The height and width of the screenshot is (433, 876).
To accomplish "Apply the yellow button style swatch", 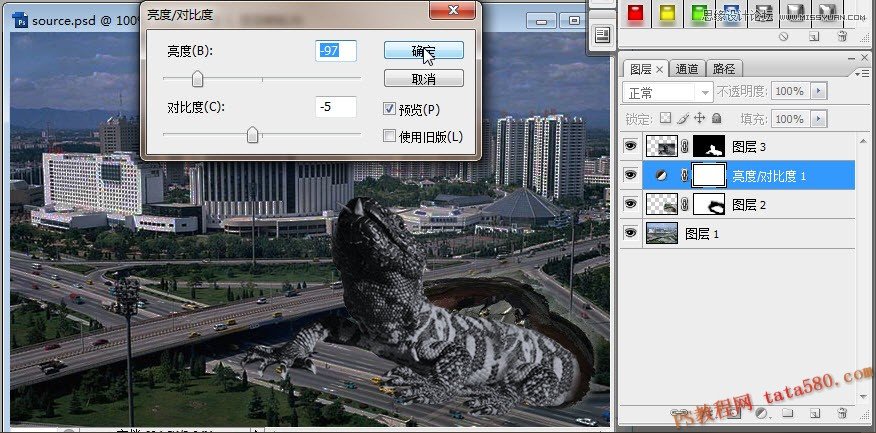I will tap(667, 13).
